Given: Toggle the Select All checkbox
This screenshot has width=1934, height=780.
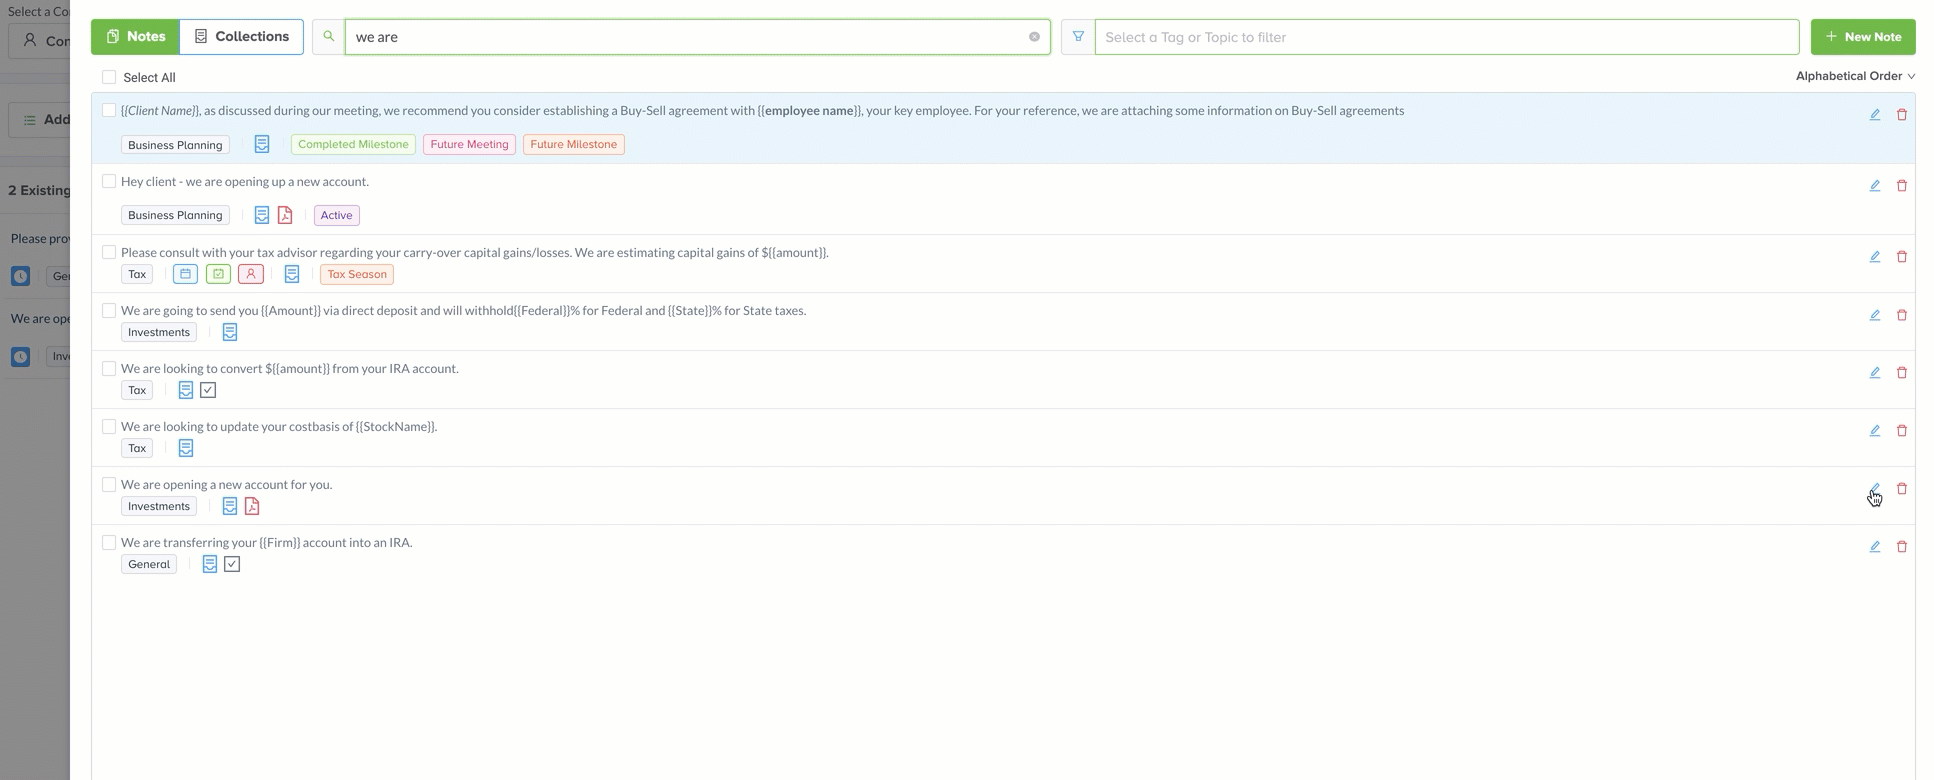Looking at the screenshot, I should [x=109, y=77].
